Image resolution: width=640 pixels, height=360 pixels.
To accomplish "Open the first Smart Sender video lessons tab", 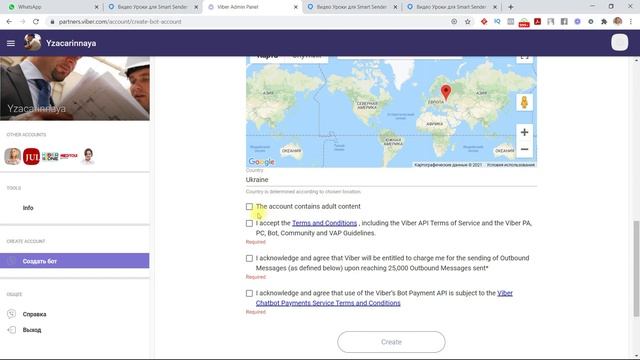I will click(153, 7).
